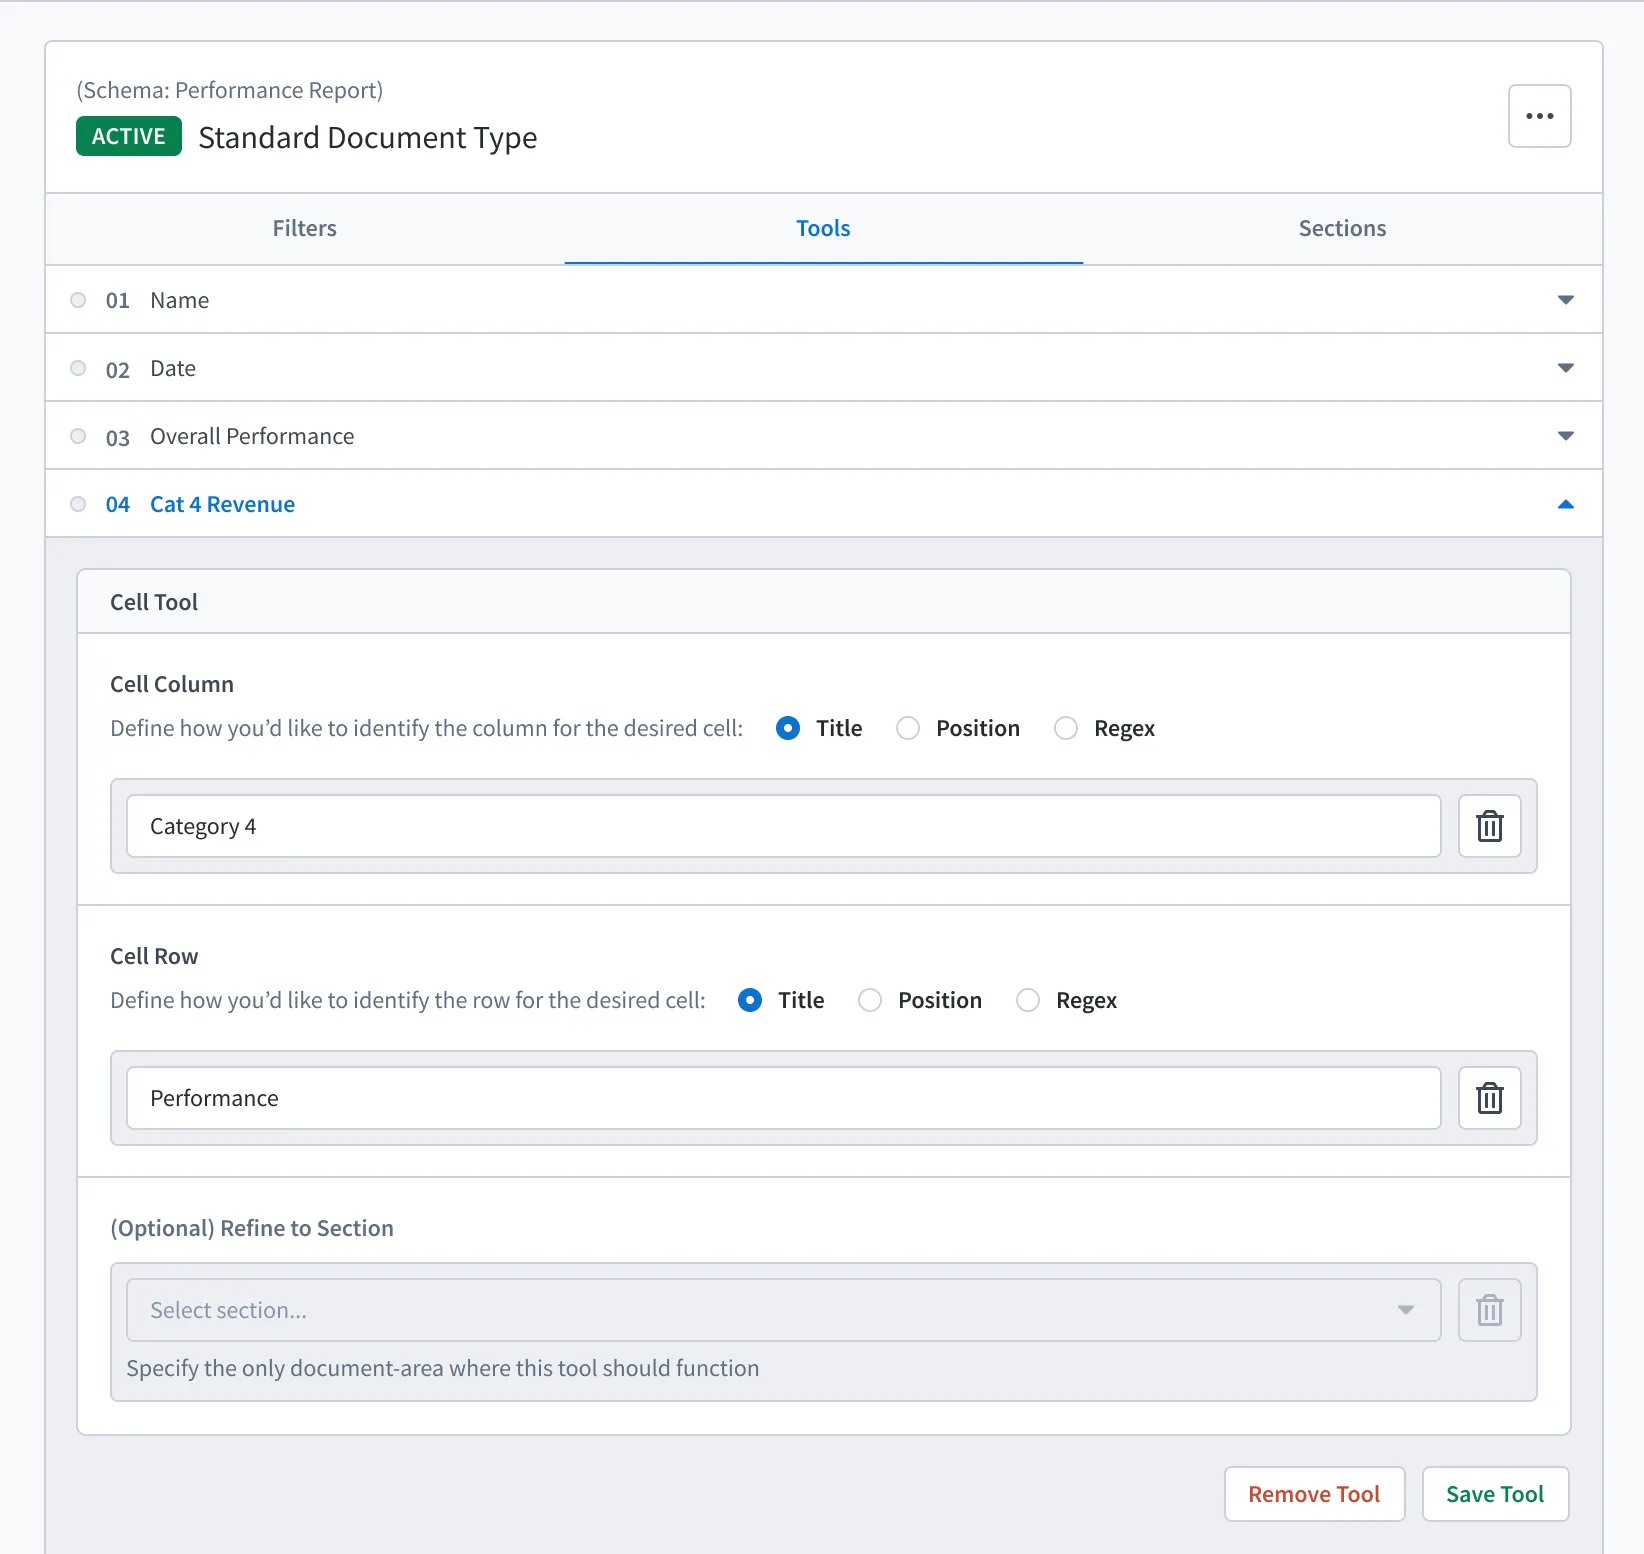Select the circle marker beside 02 Date
Image resolution: width=1644 pixels, height=1554 pixels.
coord(78,368)
